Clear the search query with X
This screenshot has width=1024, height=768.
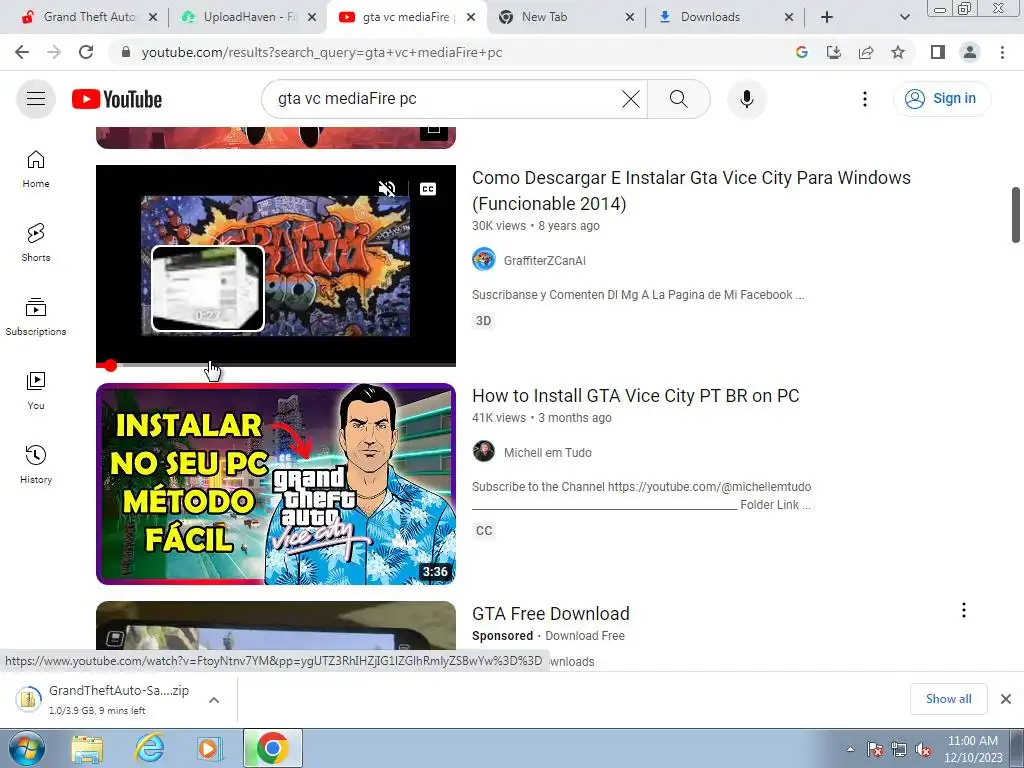(630, 99)
